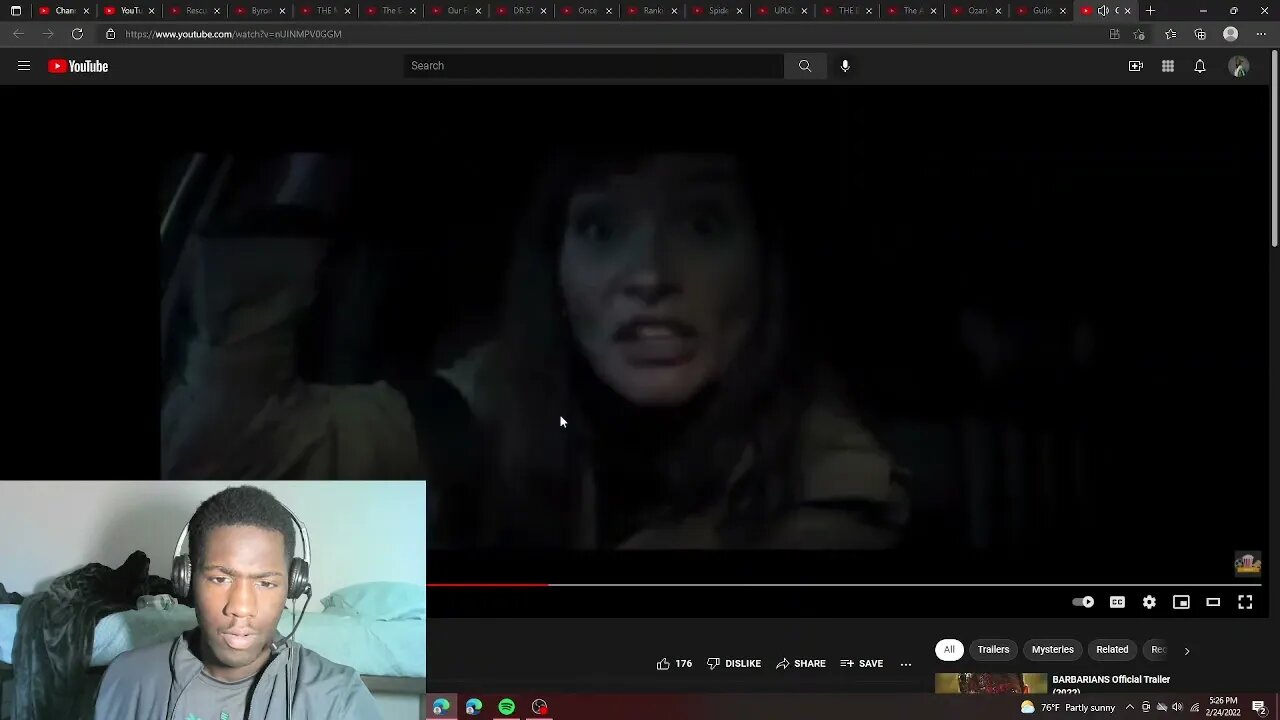Enable the miniplayer
Viewport: 1280px width, 720px height.
[x=1181, y=602]
